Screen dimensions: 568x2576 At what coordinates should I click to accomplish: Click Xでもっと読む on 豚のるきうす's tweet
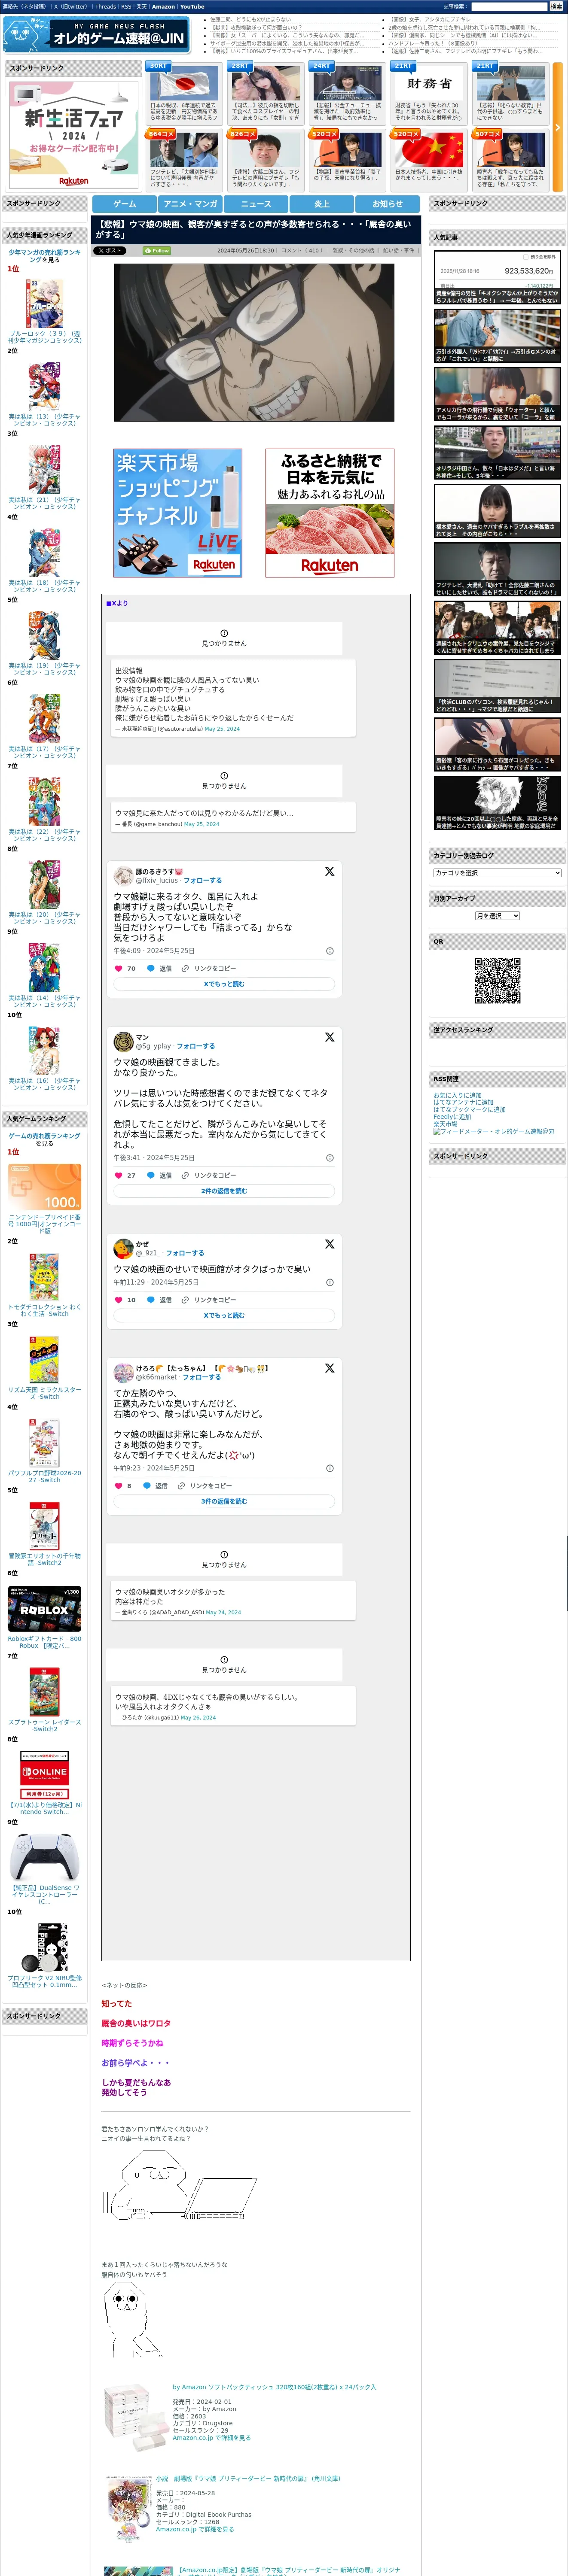[x=224, y=984]
